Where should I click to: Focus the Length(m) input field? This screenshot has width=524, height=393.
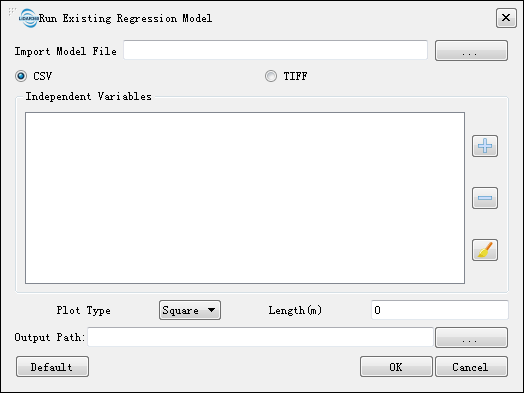click(440, 310)
